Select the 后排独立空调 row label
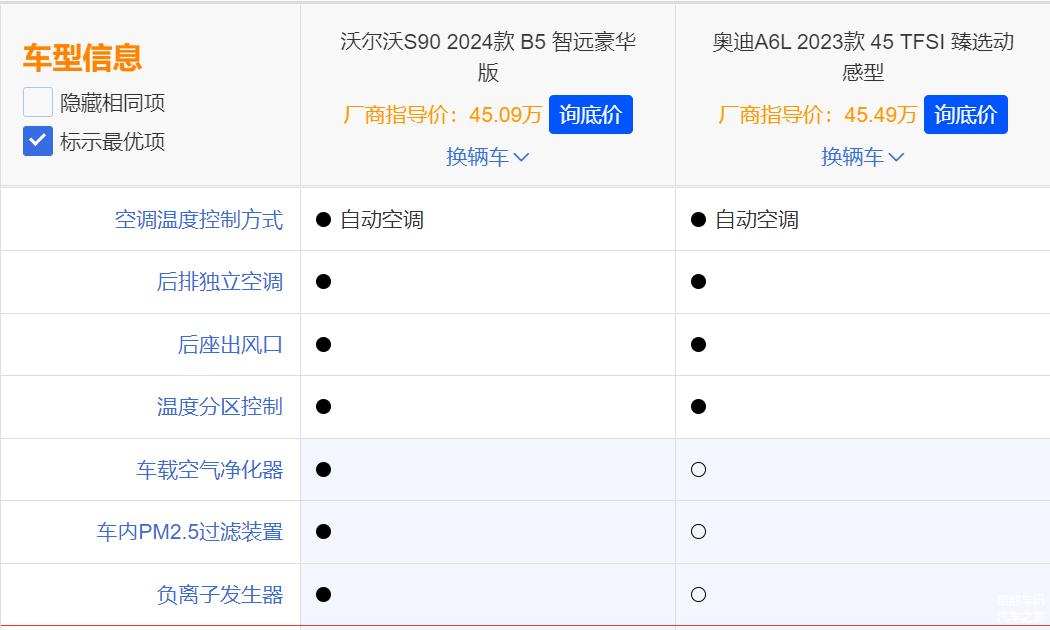The image size is (1050, 630). click(219, 282)
